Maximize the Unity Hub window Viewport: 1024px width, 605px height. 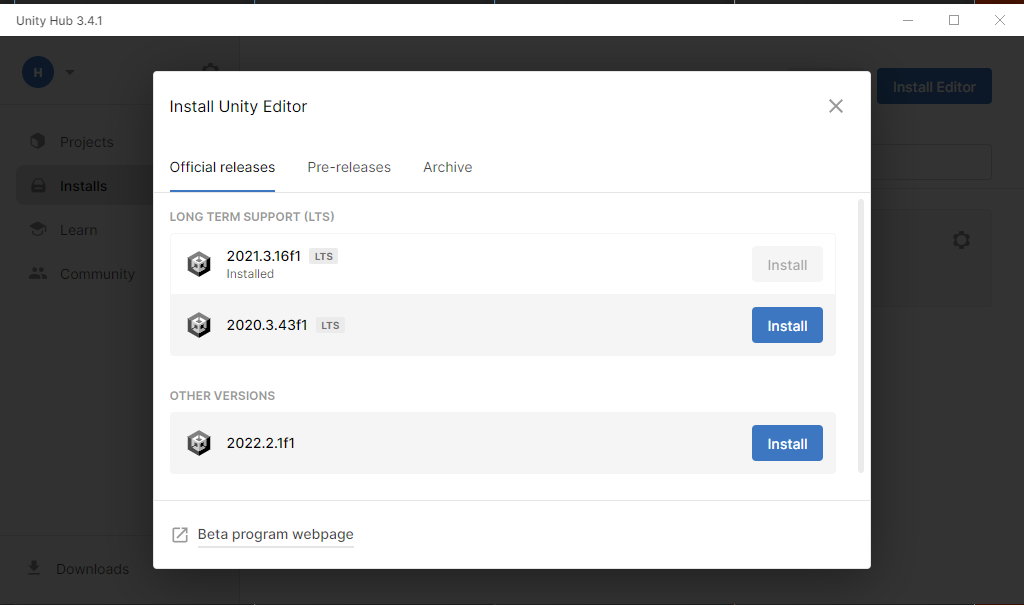pos(953,20)
